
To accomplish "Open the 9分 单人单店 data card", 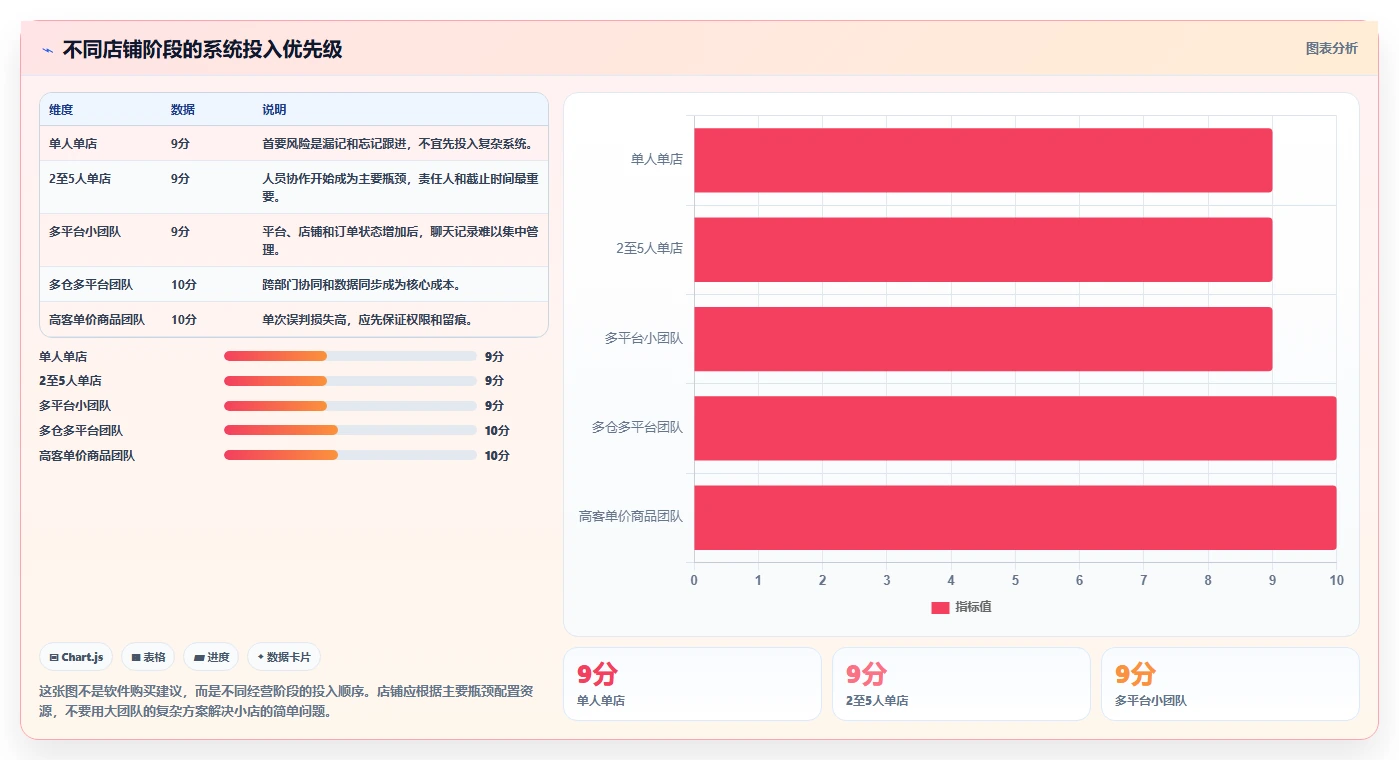I will tap(692, 684).
